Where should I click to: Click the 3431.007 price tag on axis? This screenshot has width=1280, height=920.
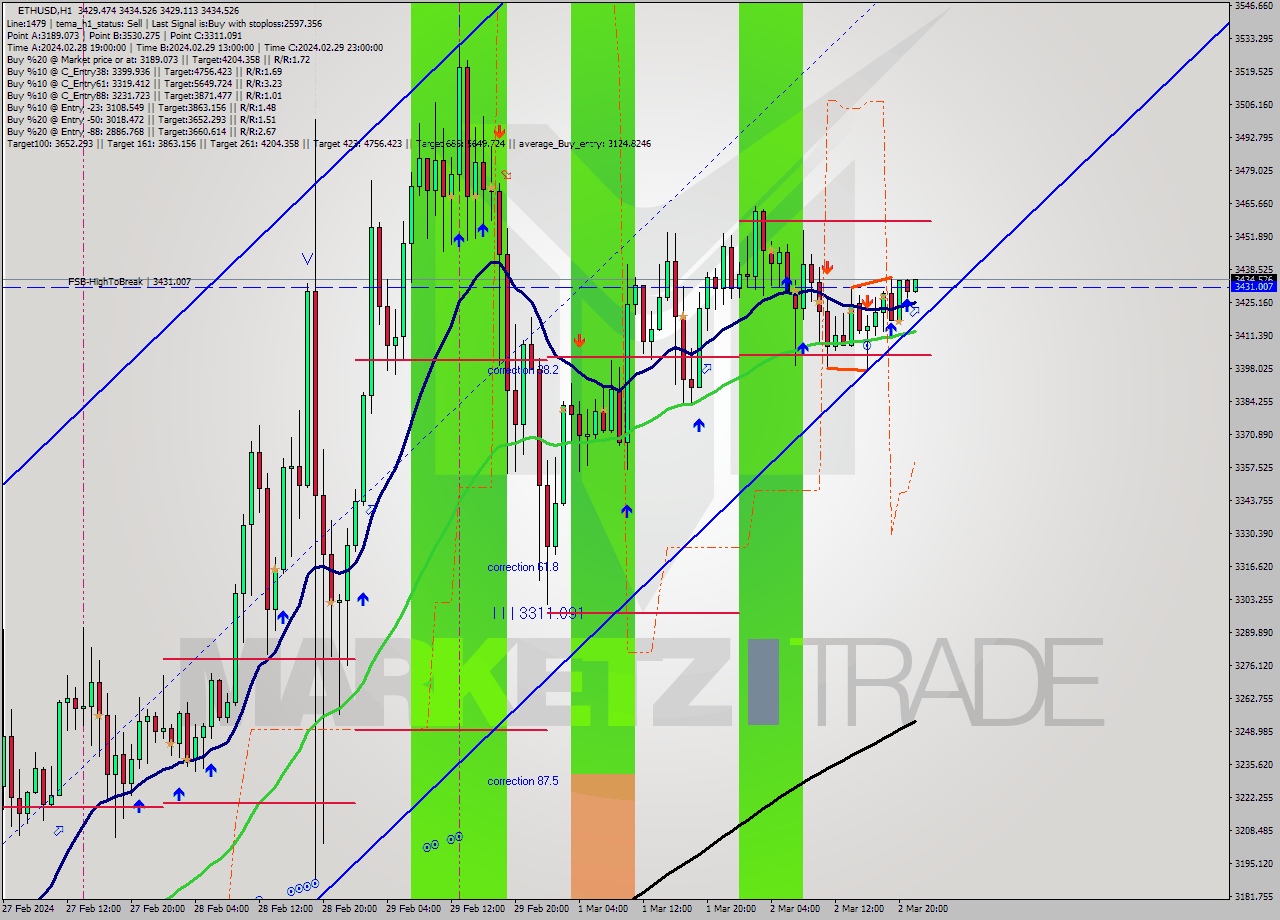click(x=1254, y=287)
